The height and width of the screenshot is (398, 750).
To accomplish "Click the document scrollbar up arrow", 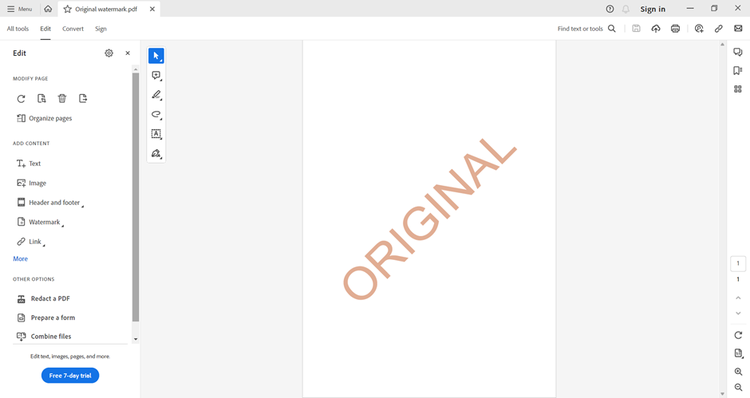I will pyautogui.click(x=722, y=44).
